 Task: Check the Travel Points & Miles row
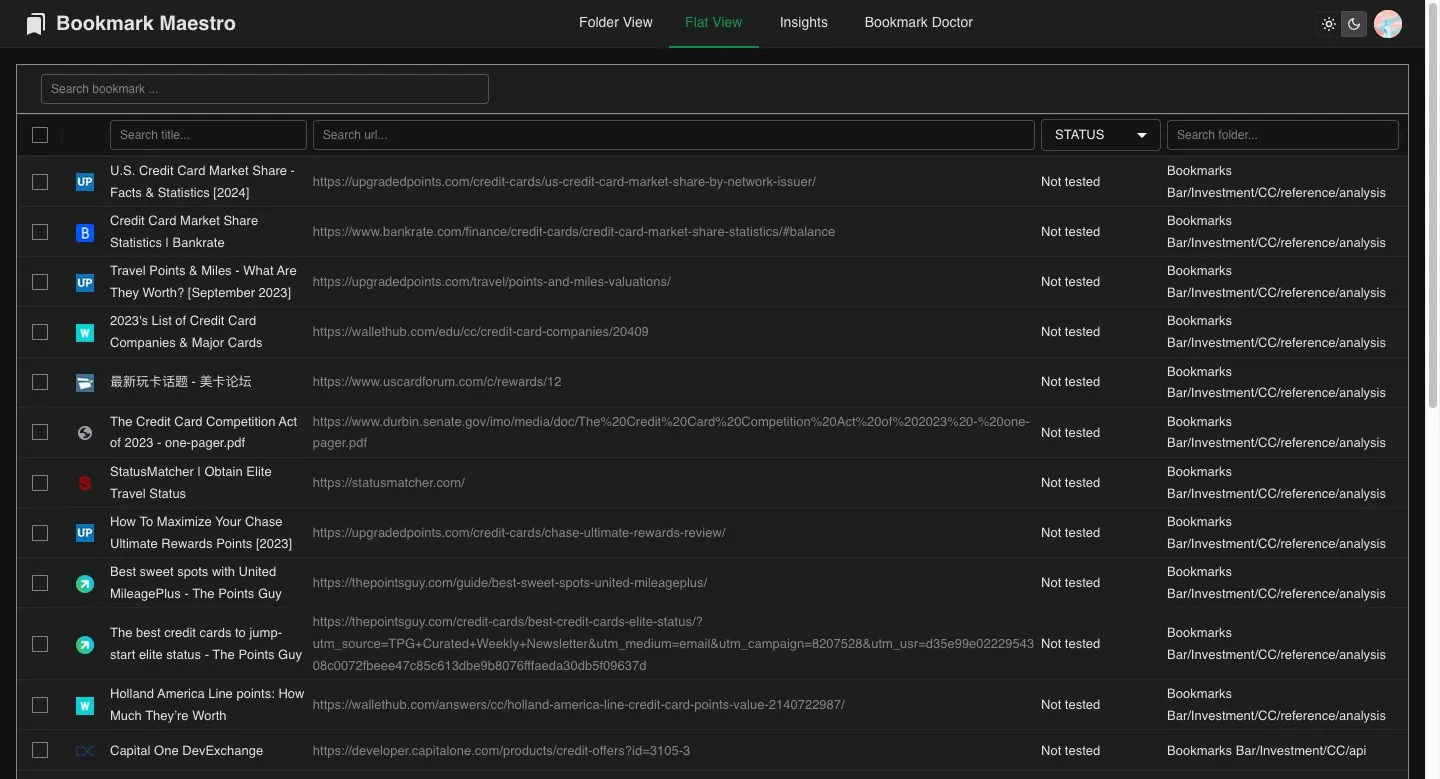[40, 282]
